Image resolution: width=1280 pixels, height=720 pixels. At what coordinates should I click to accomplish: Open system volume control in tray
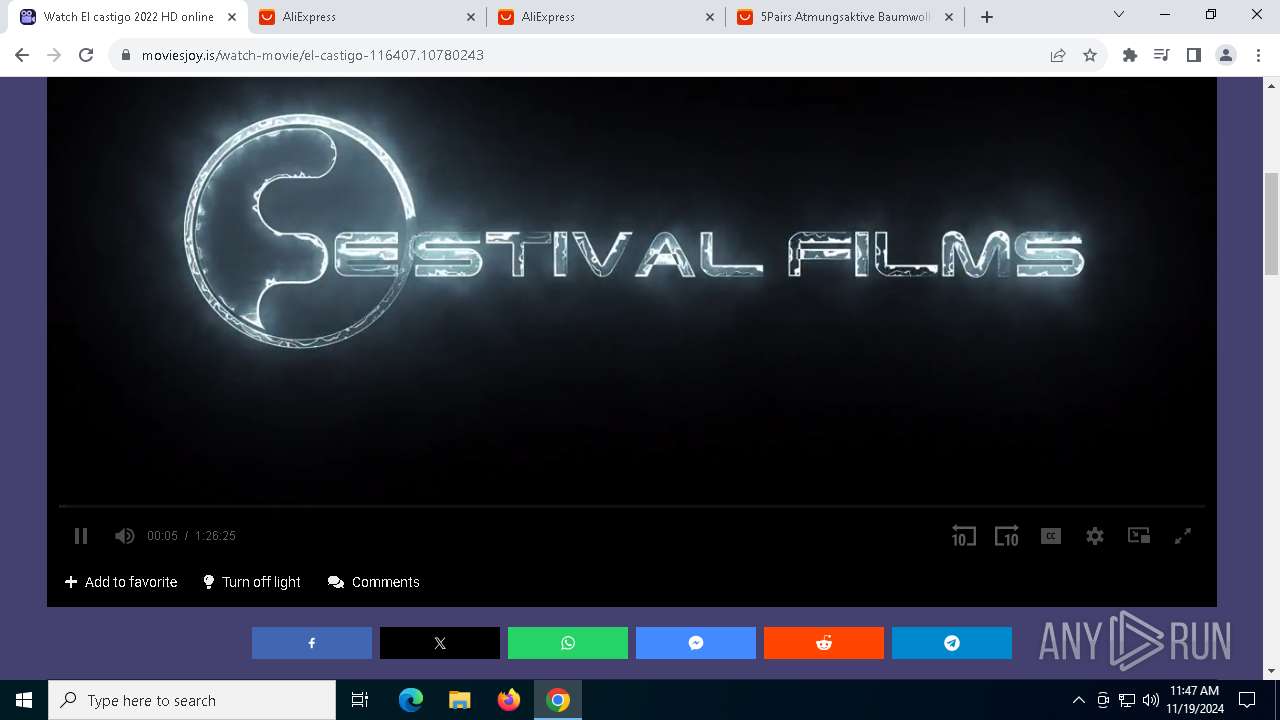[1150, 700]
